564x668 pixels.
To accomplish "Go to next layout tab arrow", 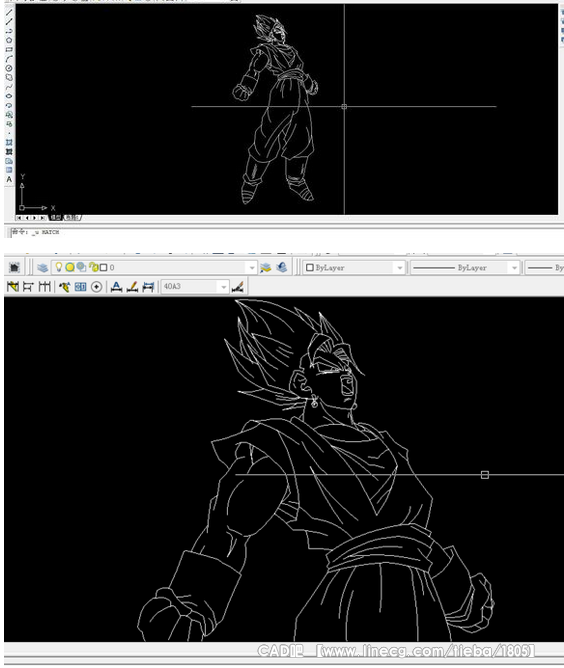I will pos(35,218).
